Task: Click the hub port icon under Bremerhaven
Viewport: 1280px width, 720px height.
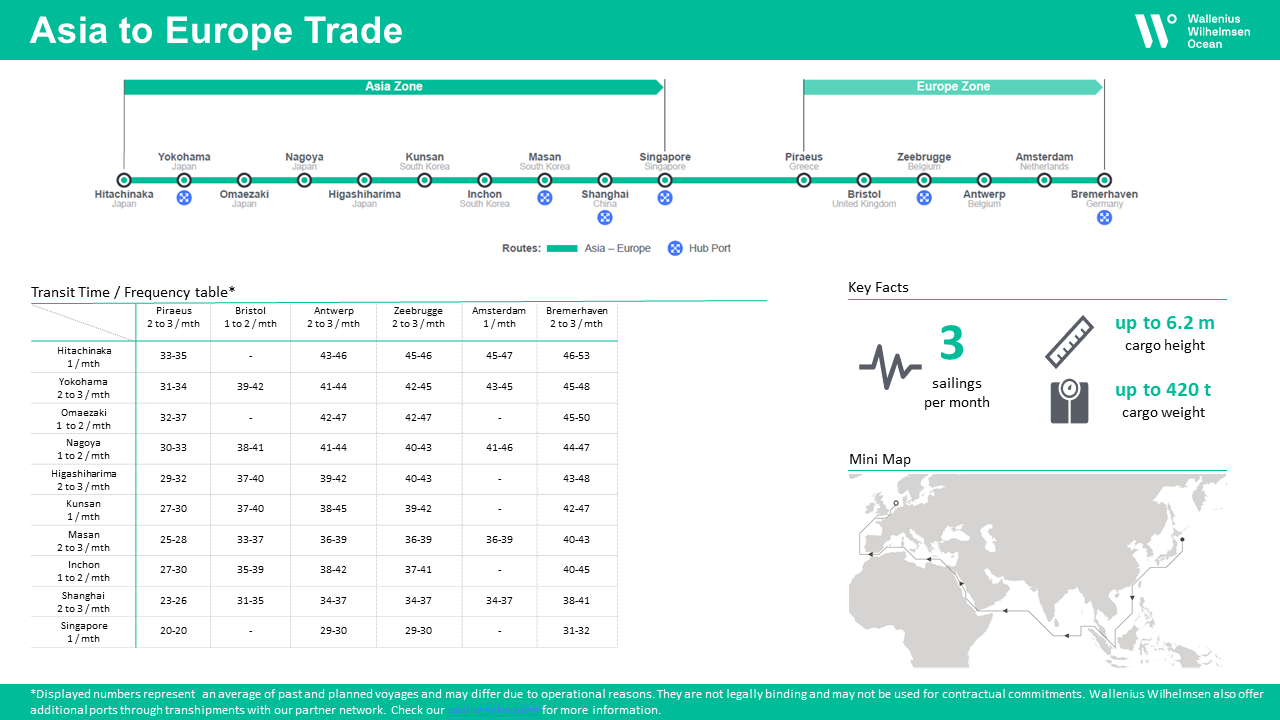Action: tap(1104, 217)
